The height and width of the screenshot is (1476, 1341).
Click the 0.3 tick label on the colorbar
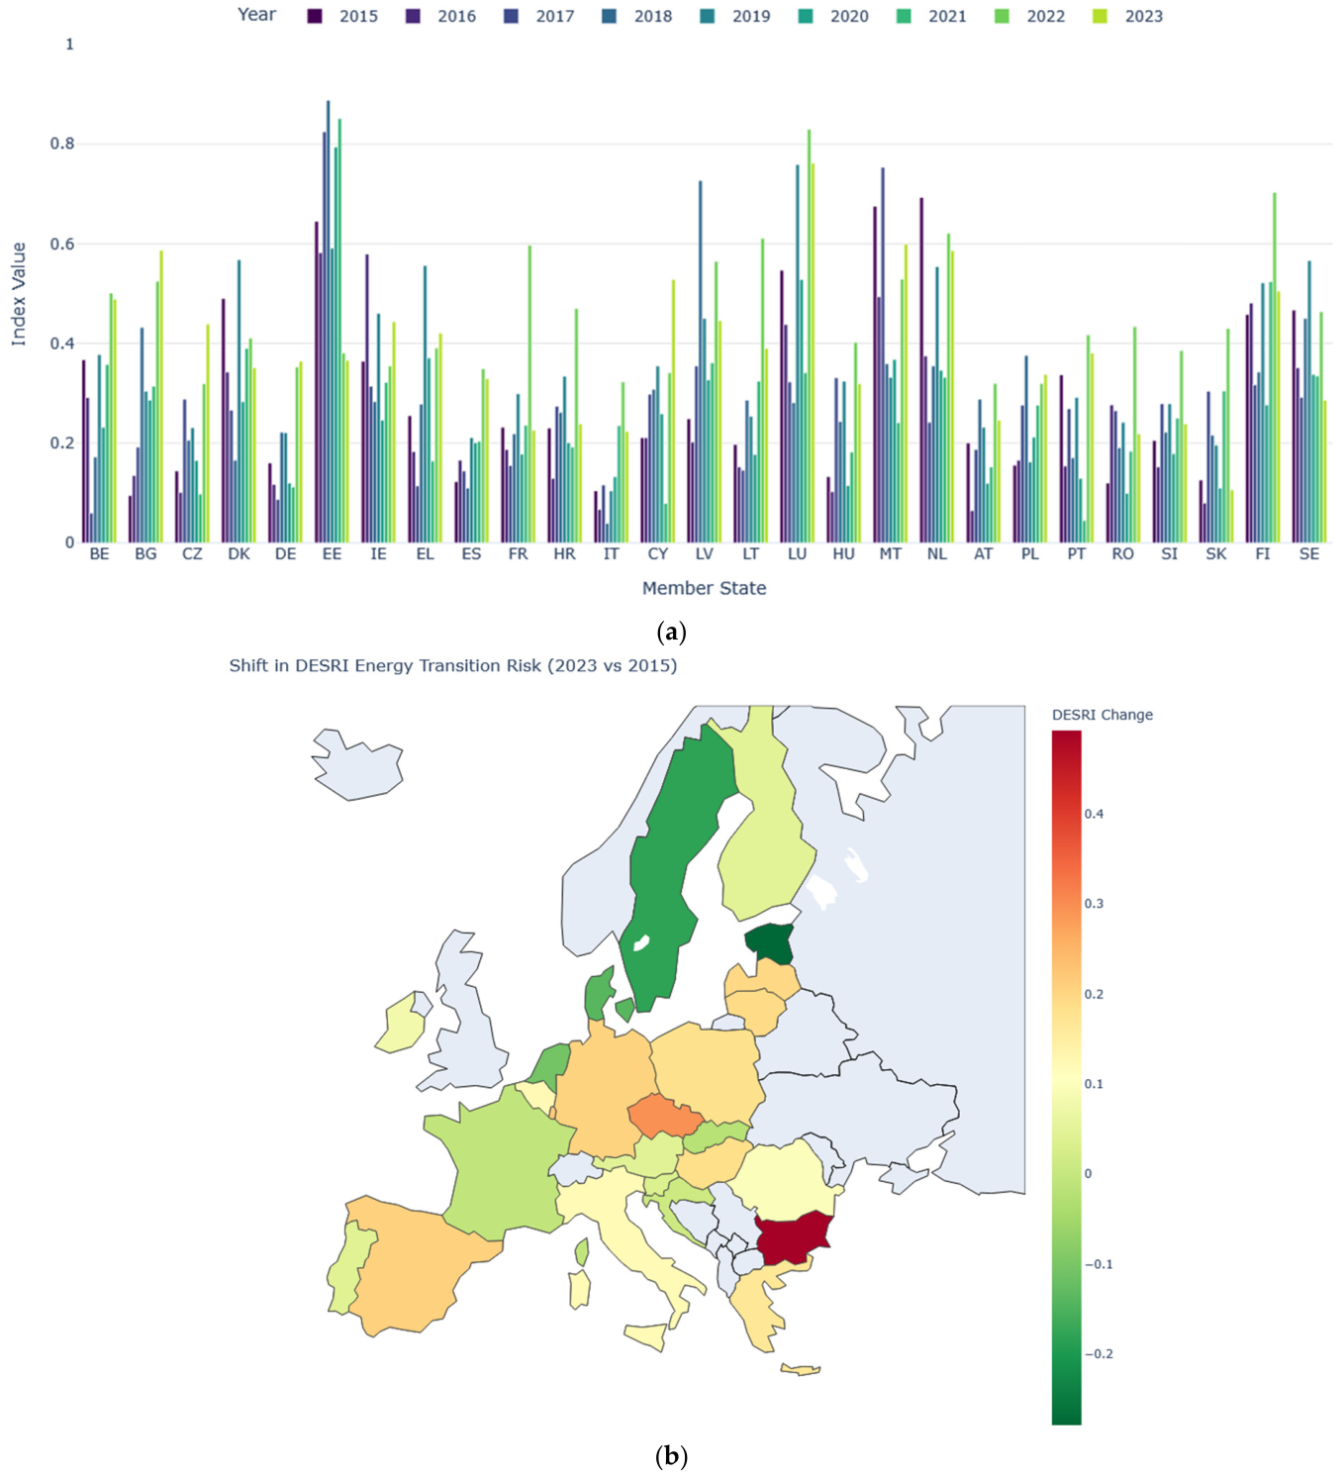tap(1094, 904)
